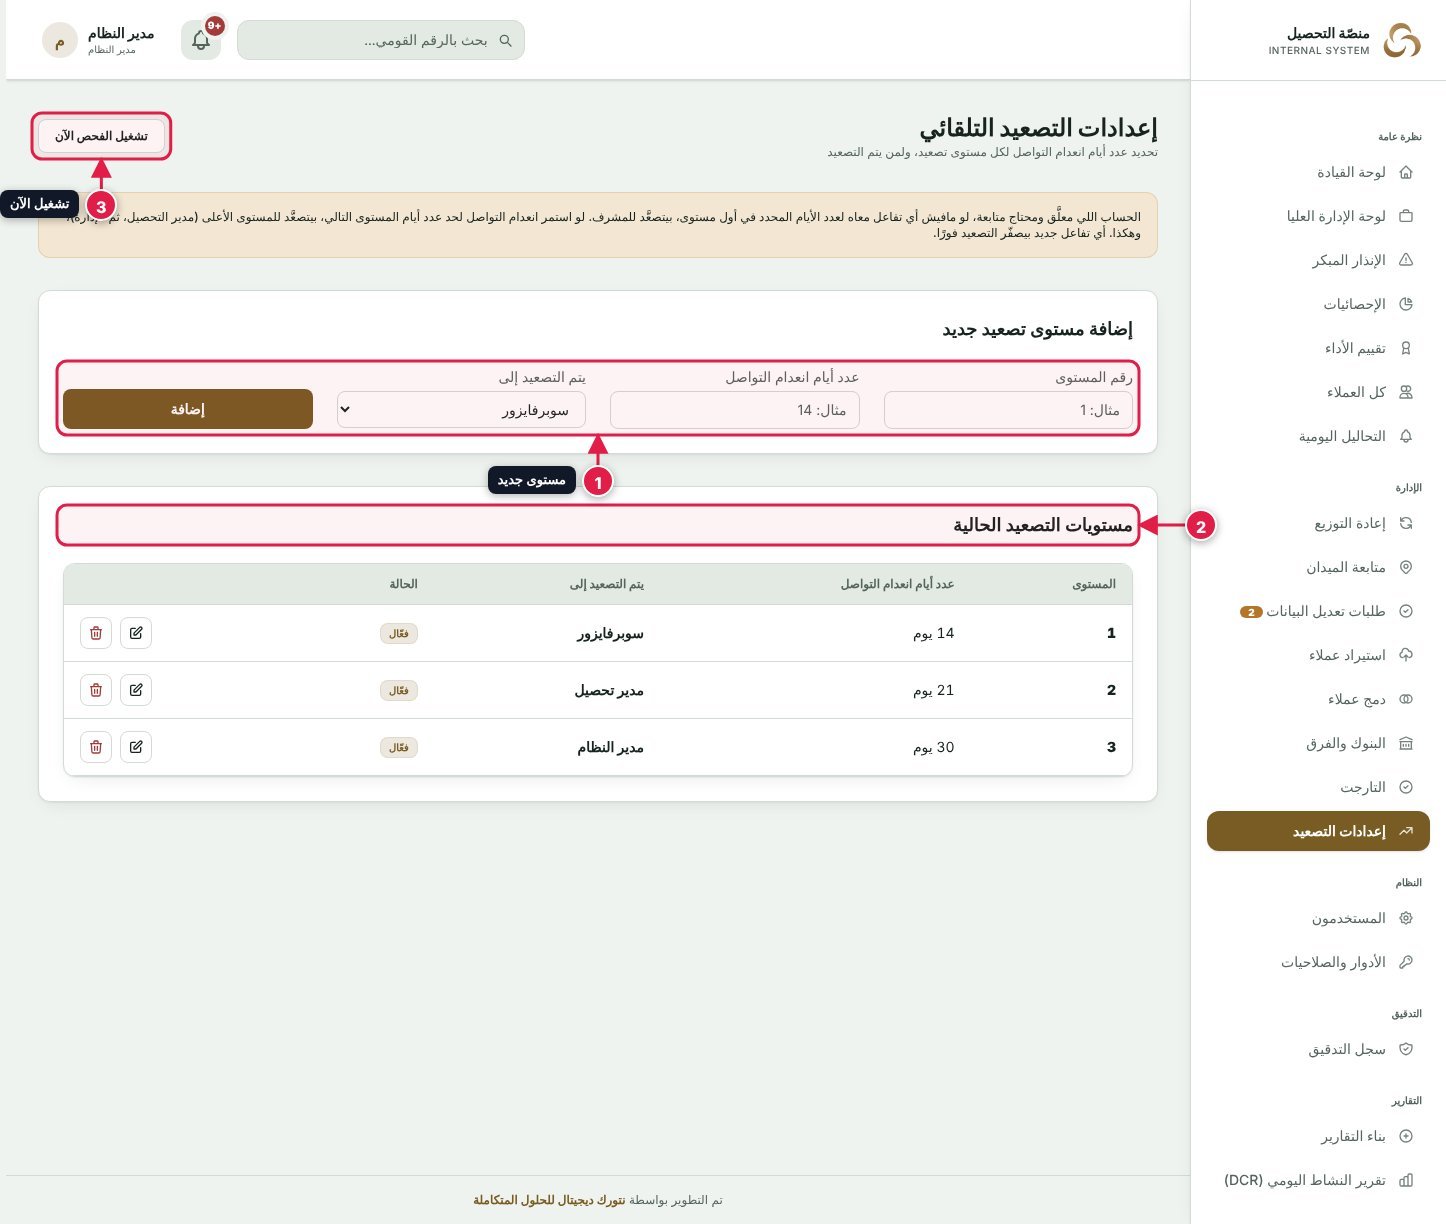
Task: Open إعادة التوزيع in sidebar
Action: [1318, 523]
